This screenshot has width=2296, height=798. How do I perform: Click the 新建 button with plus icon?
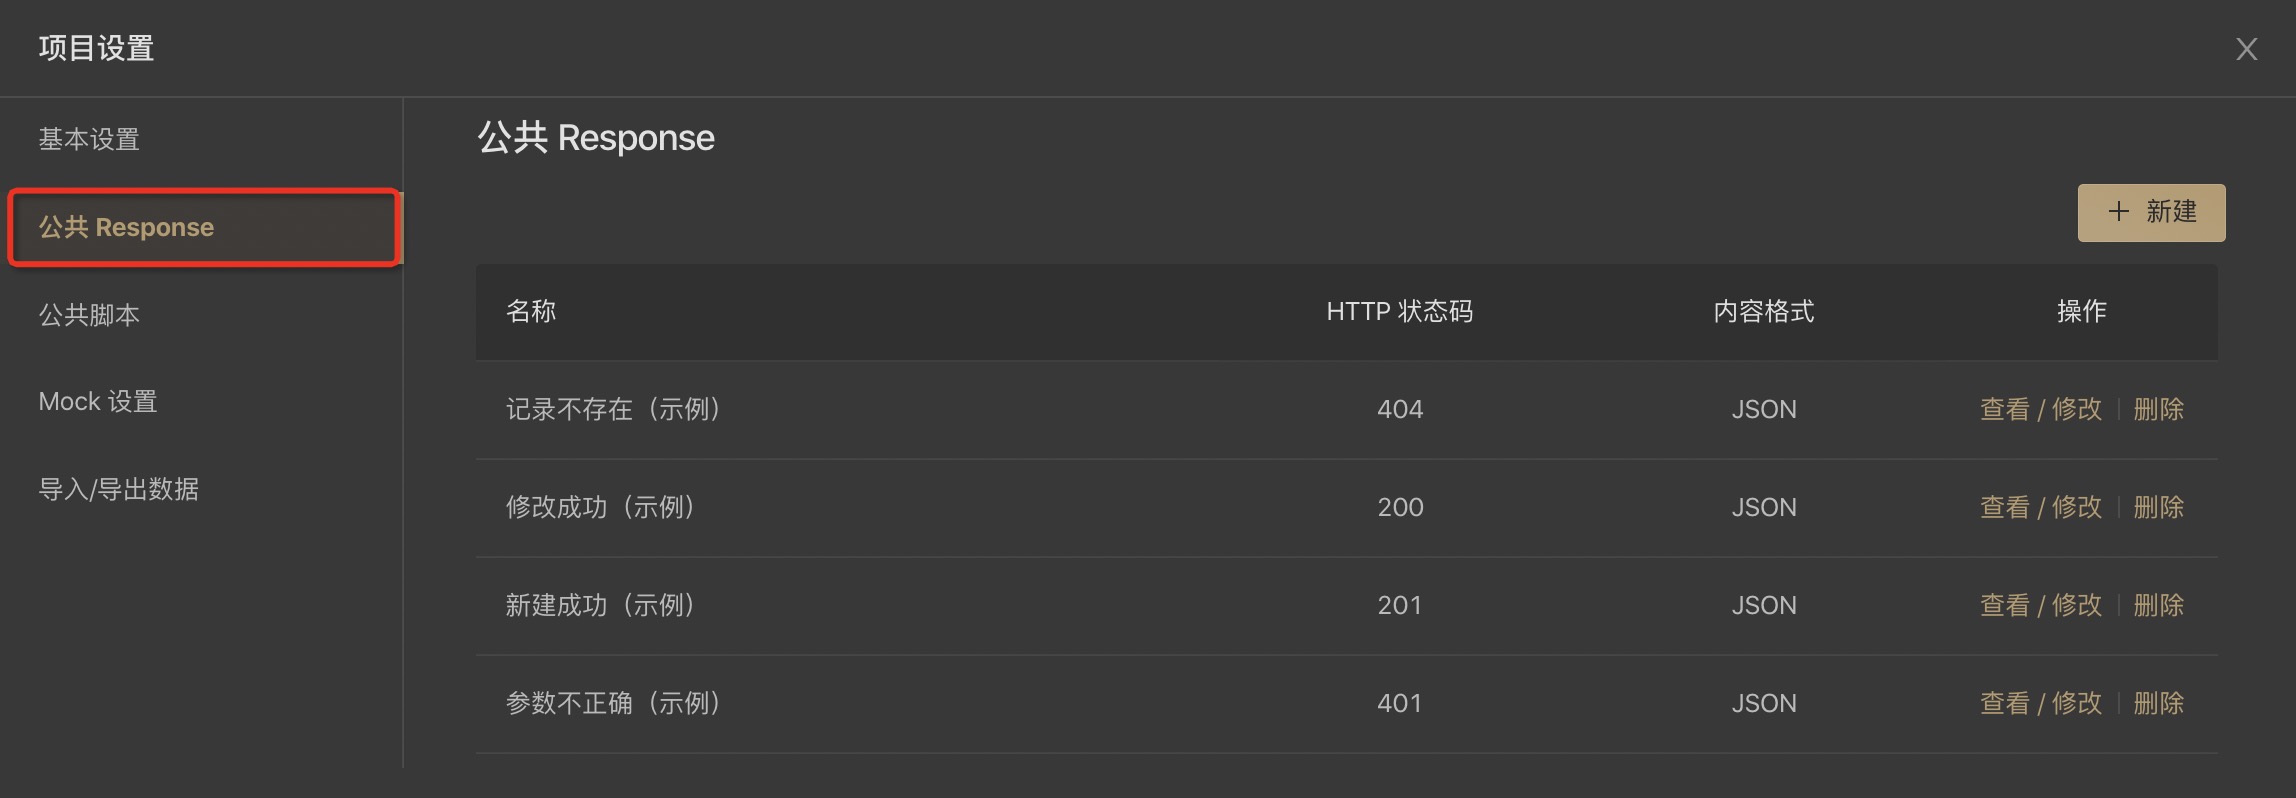tap(2151, 212)
